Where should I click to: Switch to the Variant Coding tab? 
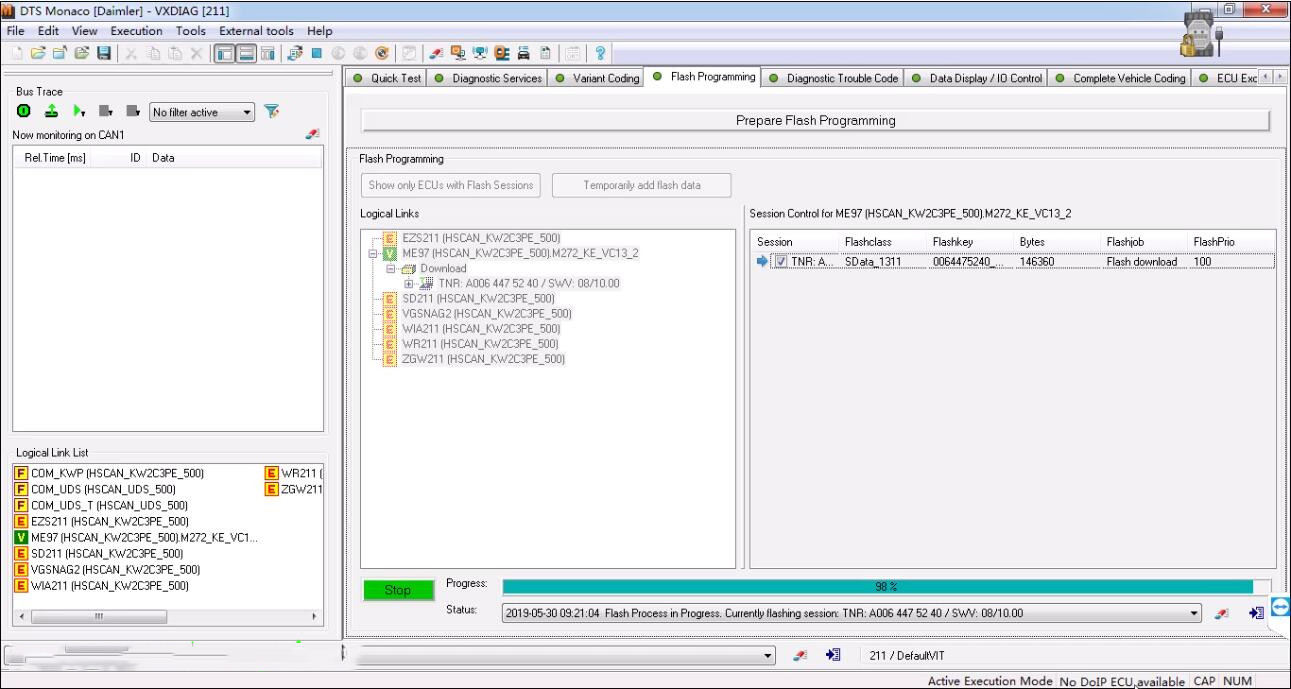(597, 78)
